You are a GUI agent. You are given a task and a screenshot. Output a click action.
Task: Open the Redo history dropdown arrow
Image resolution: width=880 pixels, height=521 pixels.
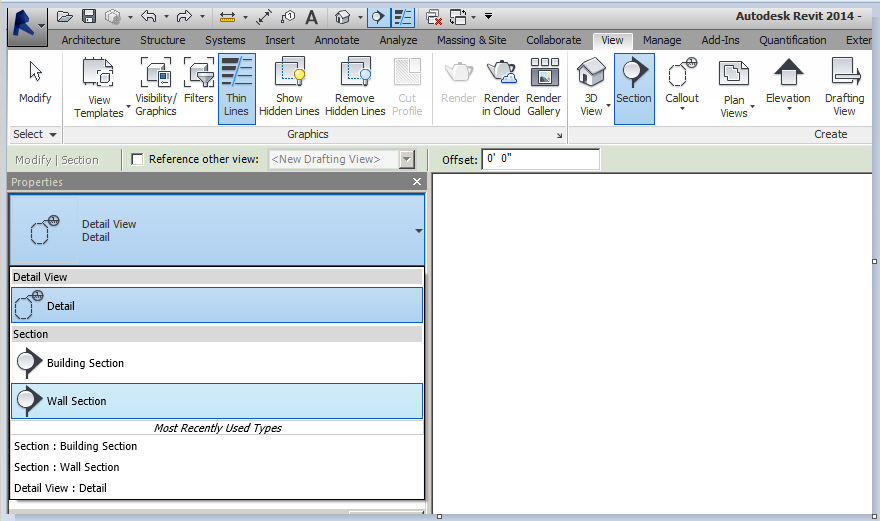coord(203,17)
